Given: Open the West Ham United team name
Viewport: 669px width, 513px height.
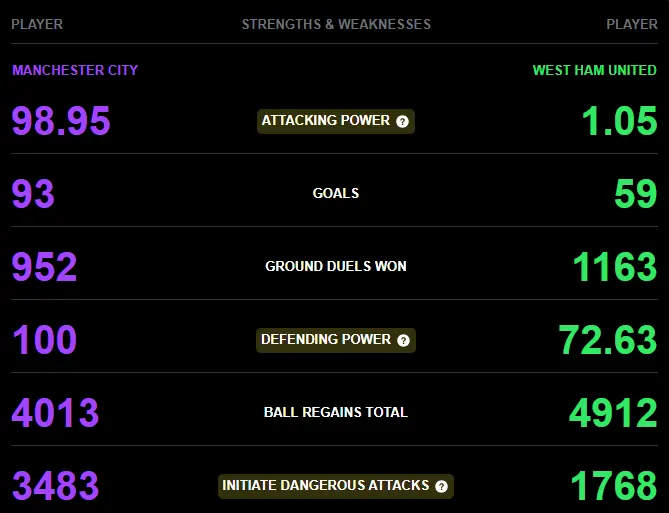Looking at the screenshot, I should [595, 70].
